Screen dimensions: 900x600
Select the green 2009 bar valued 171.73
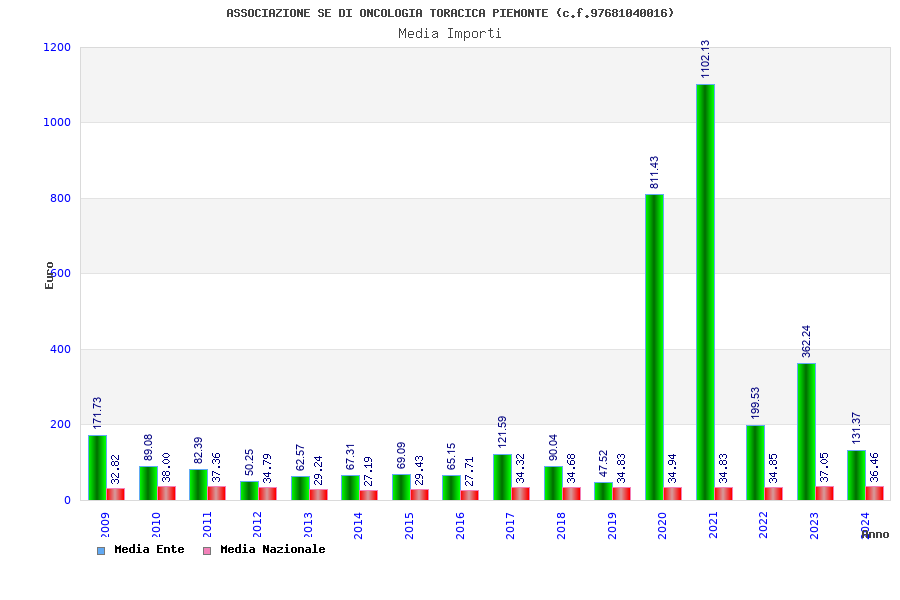(97, 468)
